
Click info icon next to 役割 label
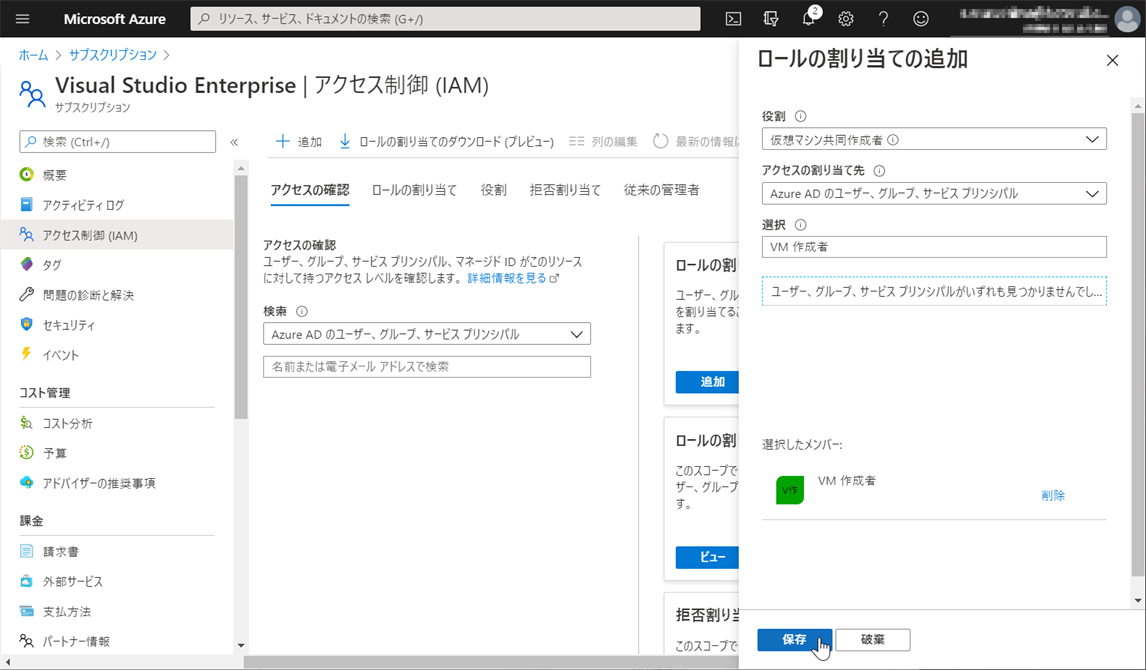tap(800, 116)
